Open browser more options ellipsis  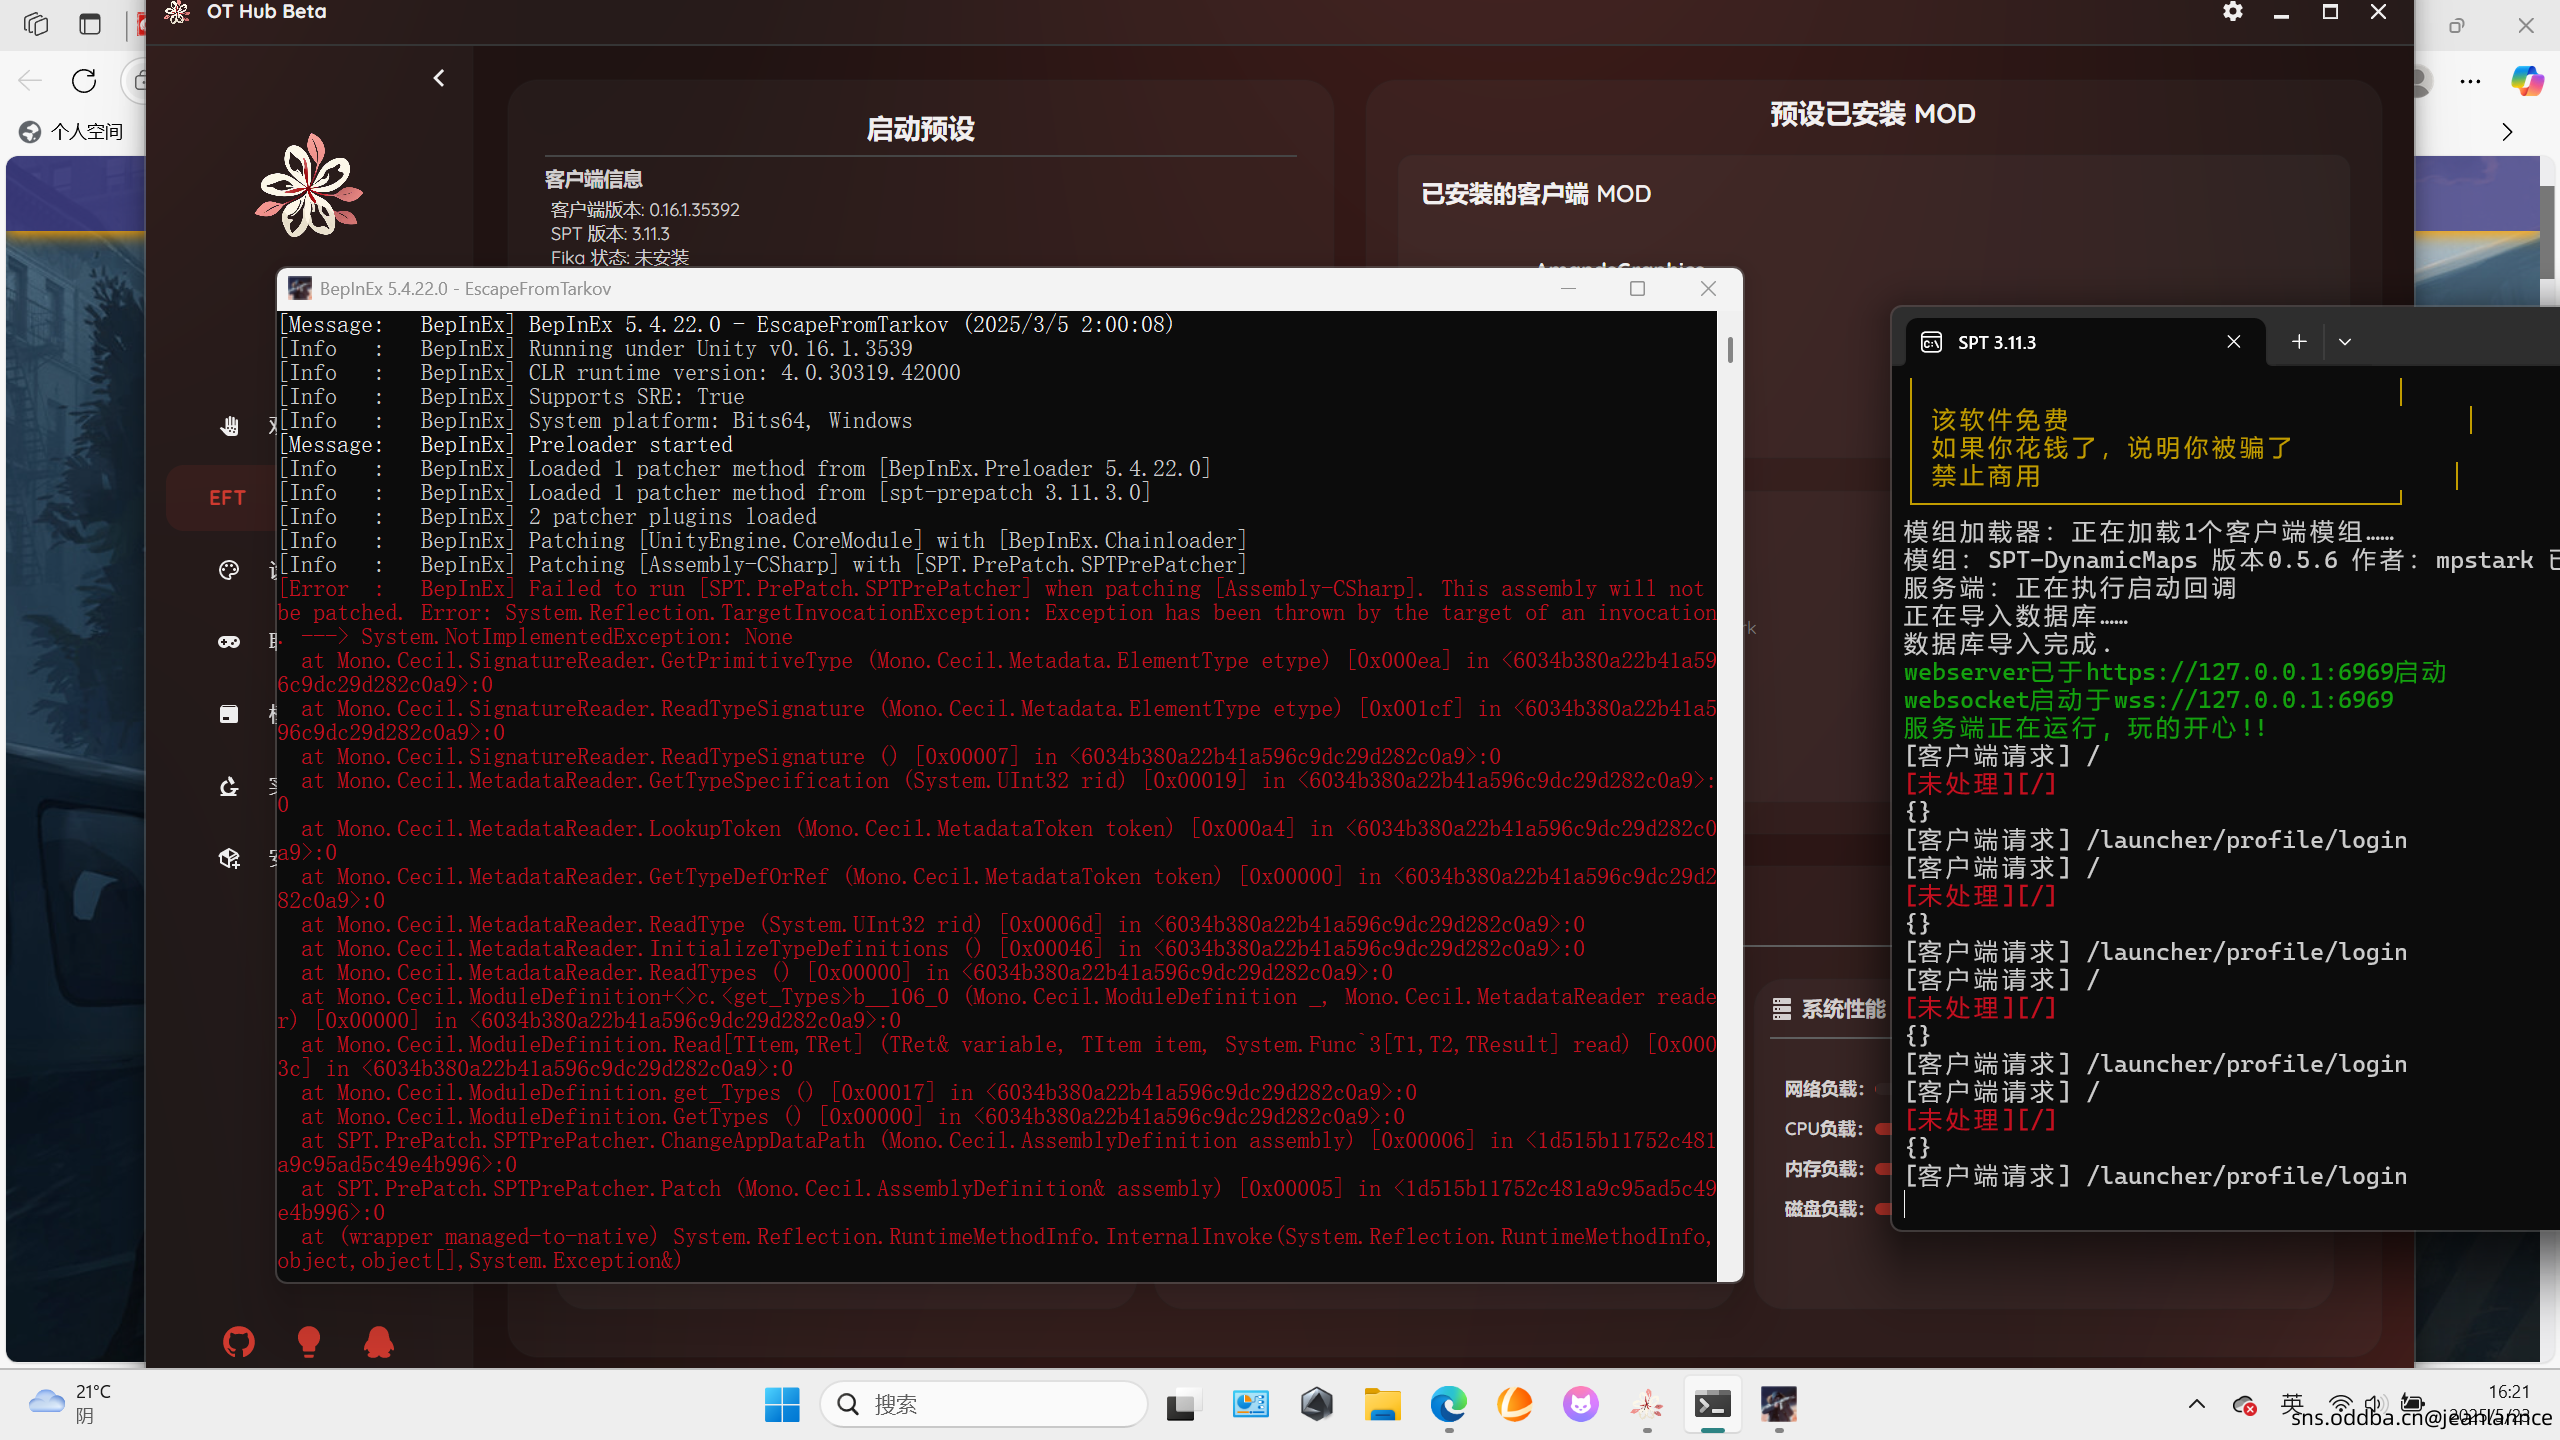tap(2470, 81)
